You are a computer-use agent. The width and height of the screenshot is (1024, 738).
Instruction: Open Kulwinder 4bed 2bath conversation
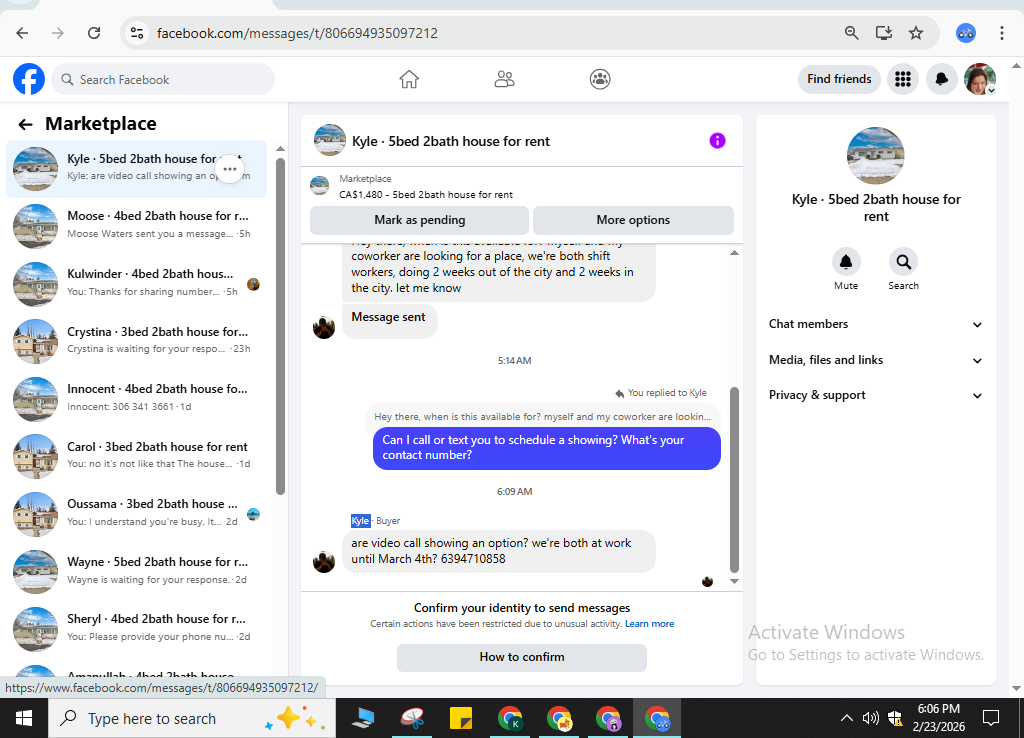(x=136, y=283)
